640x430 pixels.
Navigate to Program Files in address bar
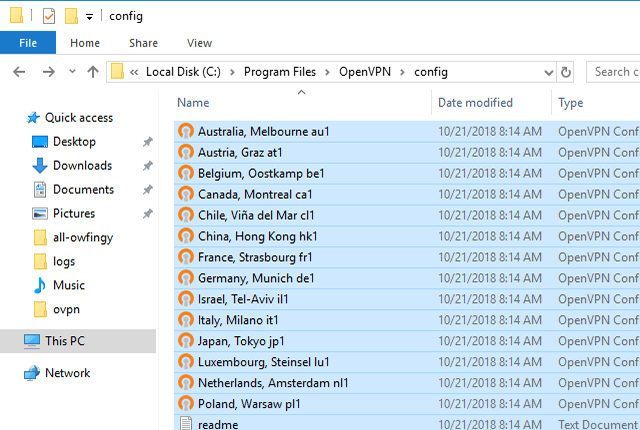pos(280,72)
